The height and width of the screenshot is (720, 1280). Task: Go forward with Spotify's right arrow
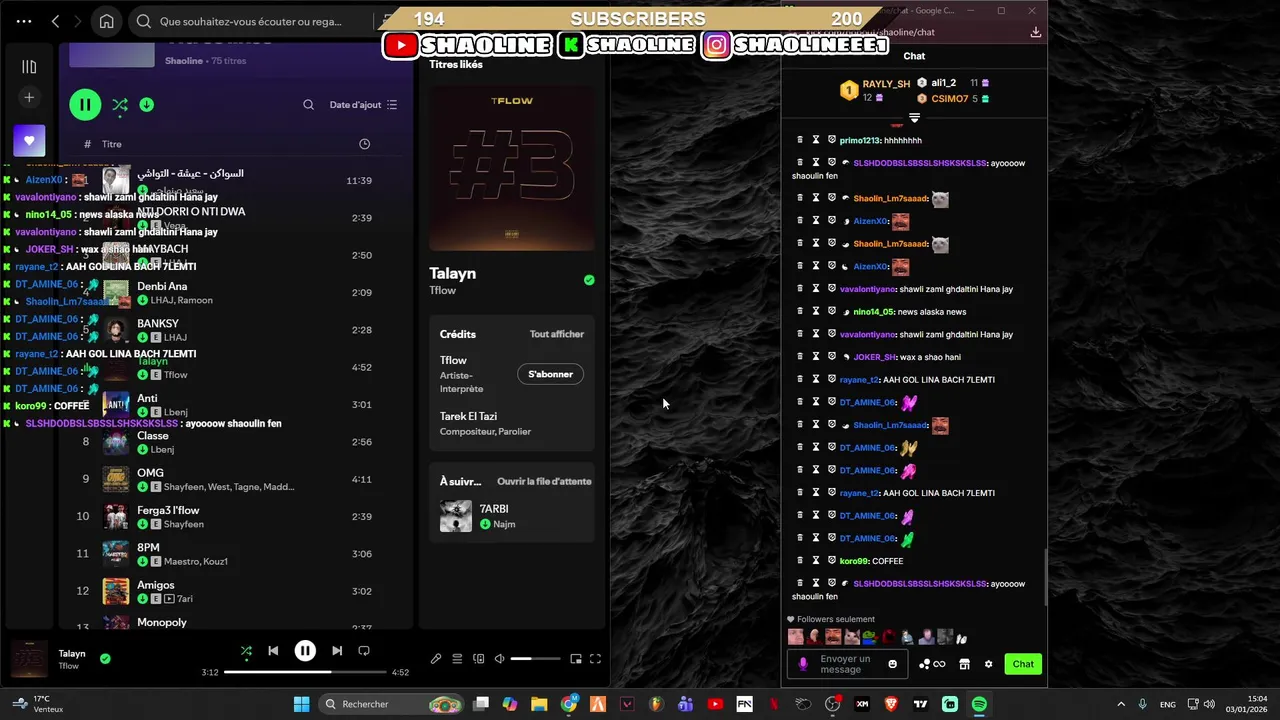point(78,21)
